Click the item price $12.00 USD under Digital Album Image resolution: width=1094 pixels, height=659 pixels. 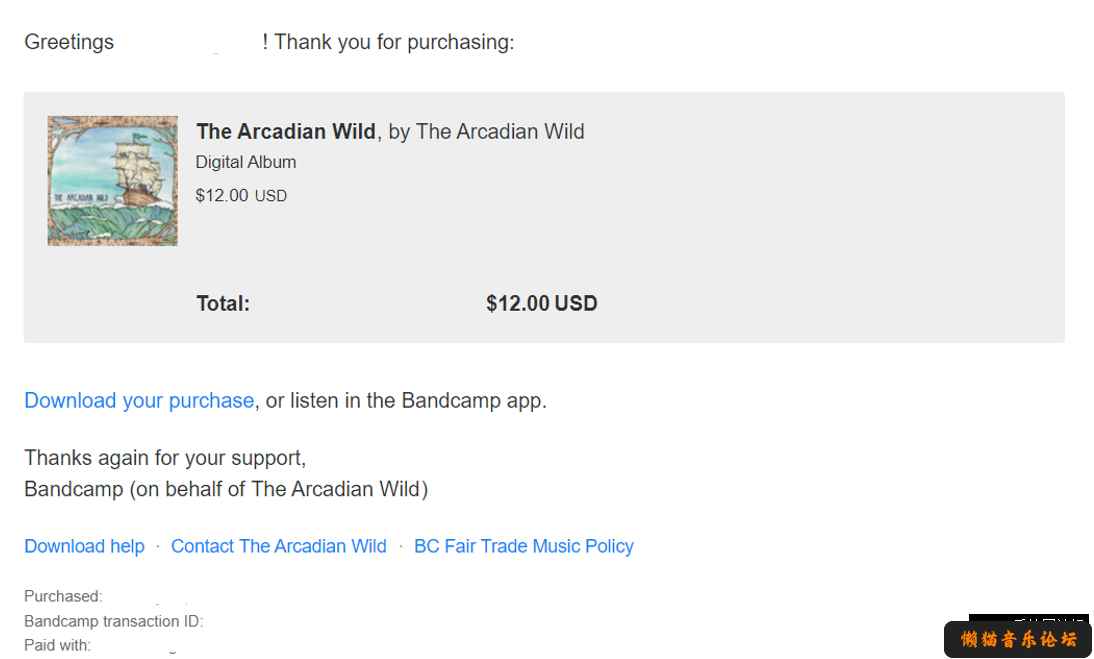click(241, 195)
